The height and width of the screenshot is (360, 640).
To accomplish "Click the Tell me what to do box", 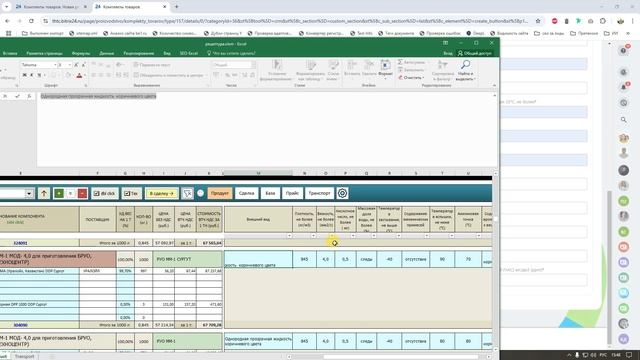I will tap(231, 53).
